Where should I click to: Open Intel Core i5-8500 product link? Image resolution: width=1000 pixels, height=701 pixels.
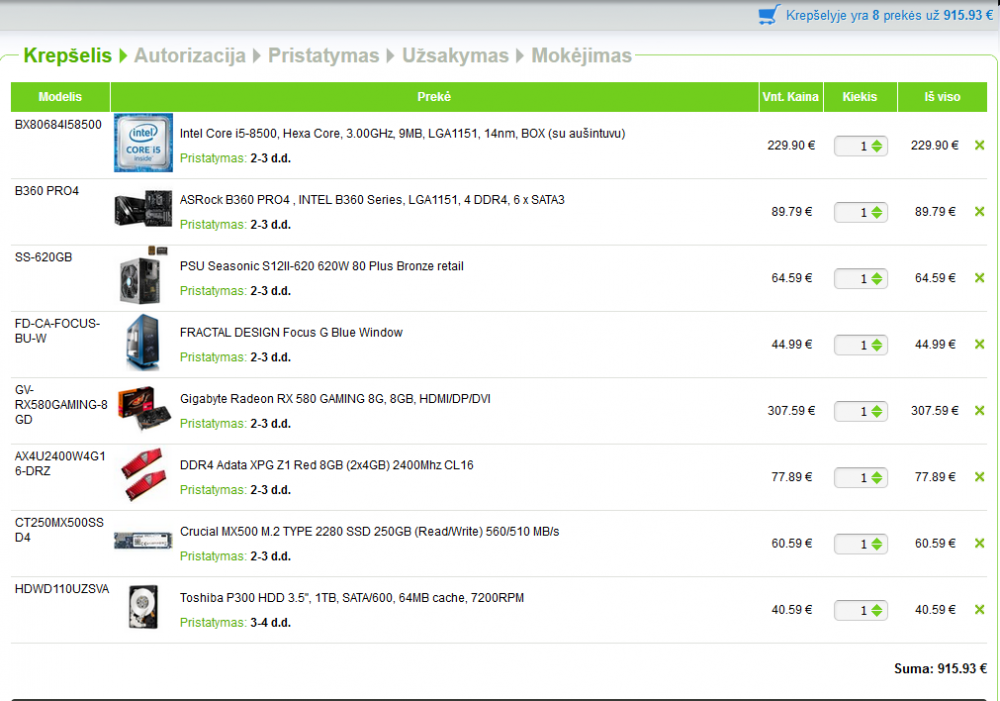[402, 133]
